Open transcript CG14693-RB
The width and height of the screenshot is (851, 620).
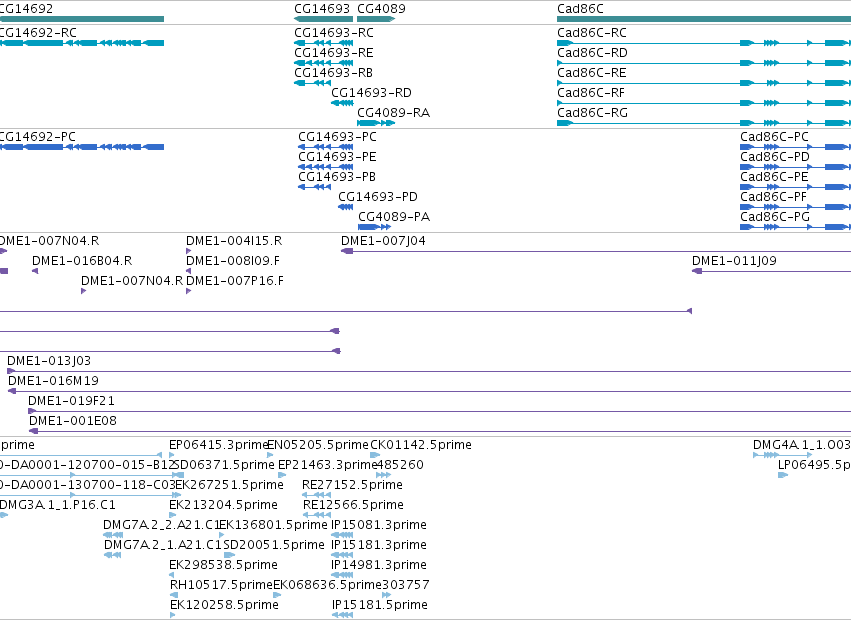pyautogui.click(x=312, y=83)
